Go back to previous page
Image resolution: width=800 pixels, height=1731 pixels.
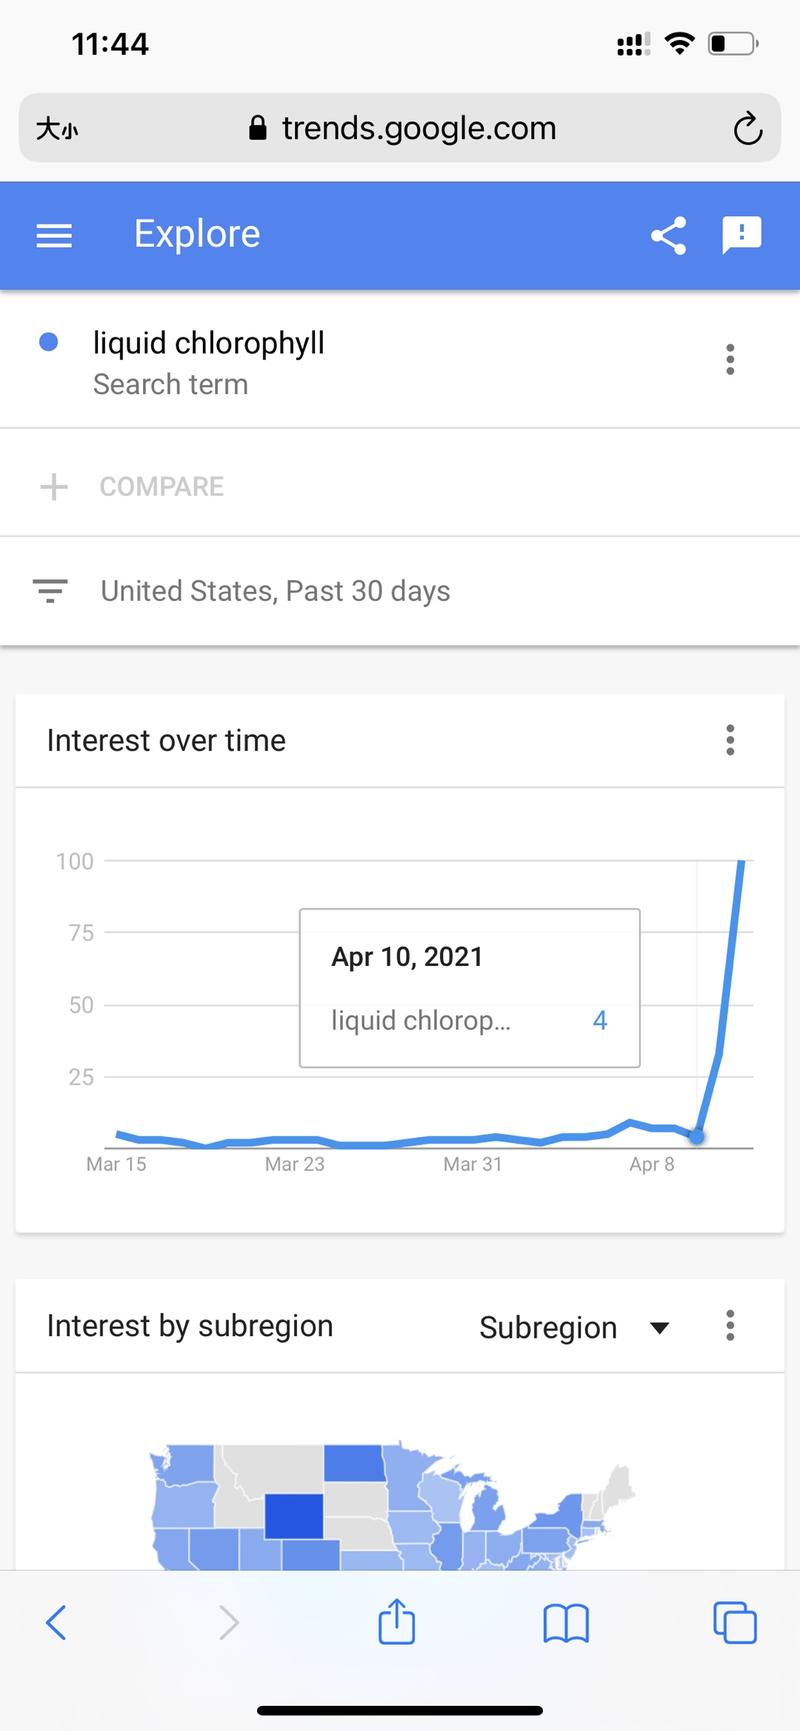(57, 1622)
